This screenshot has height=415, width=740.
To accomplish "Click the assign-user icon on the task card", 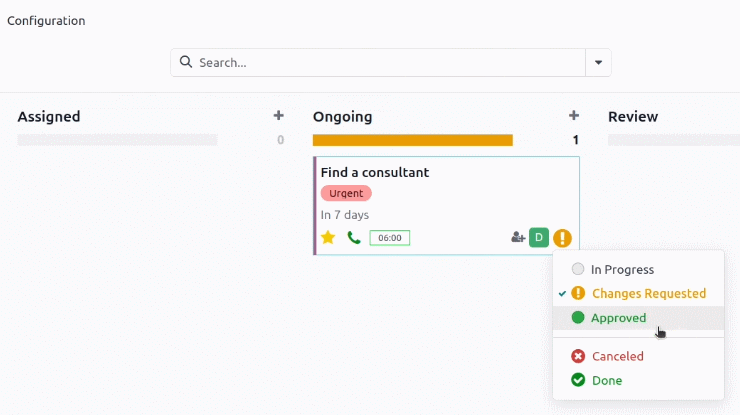I will 518,237.
